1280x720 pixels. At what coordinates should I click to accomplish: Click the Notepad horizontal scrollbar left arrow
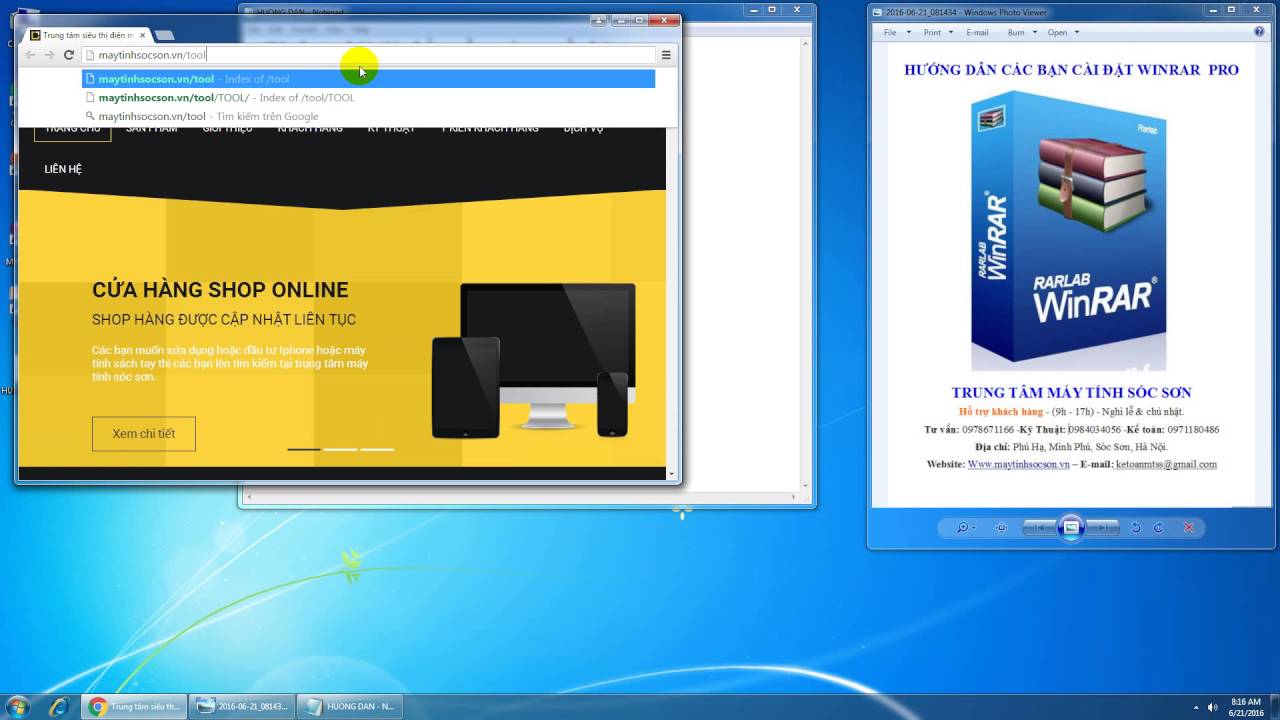(247, 497)
